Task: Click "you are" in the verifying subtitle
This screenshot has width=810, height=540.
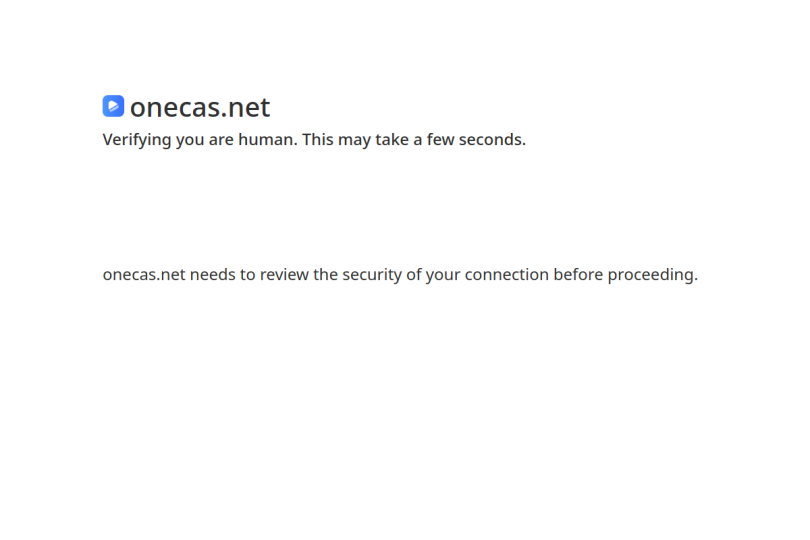Action: pos(205,141)
